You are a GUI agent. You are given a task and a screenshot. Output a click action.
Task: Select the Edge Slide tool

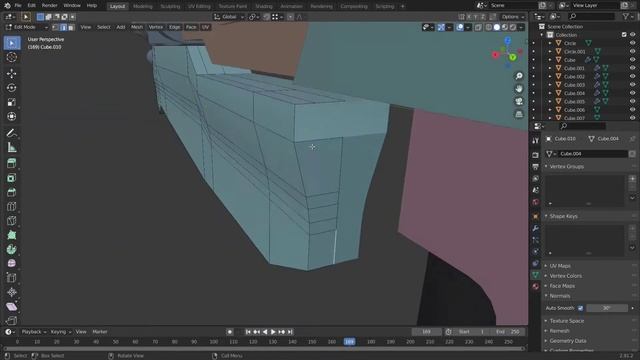pos(11,278)
